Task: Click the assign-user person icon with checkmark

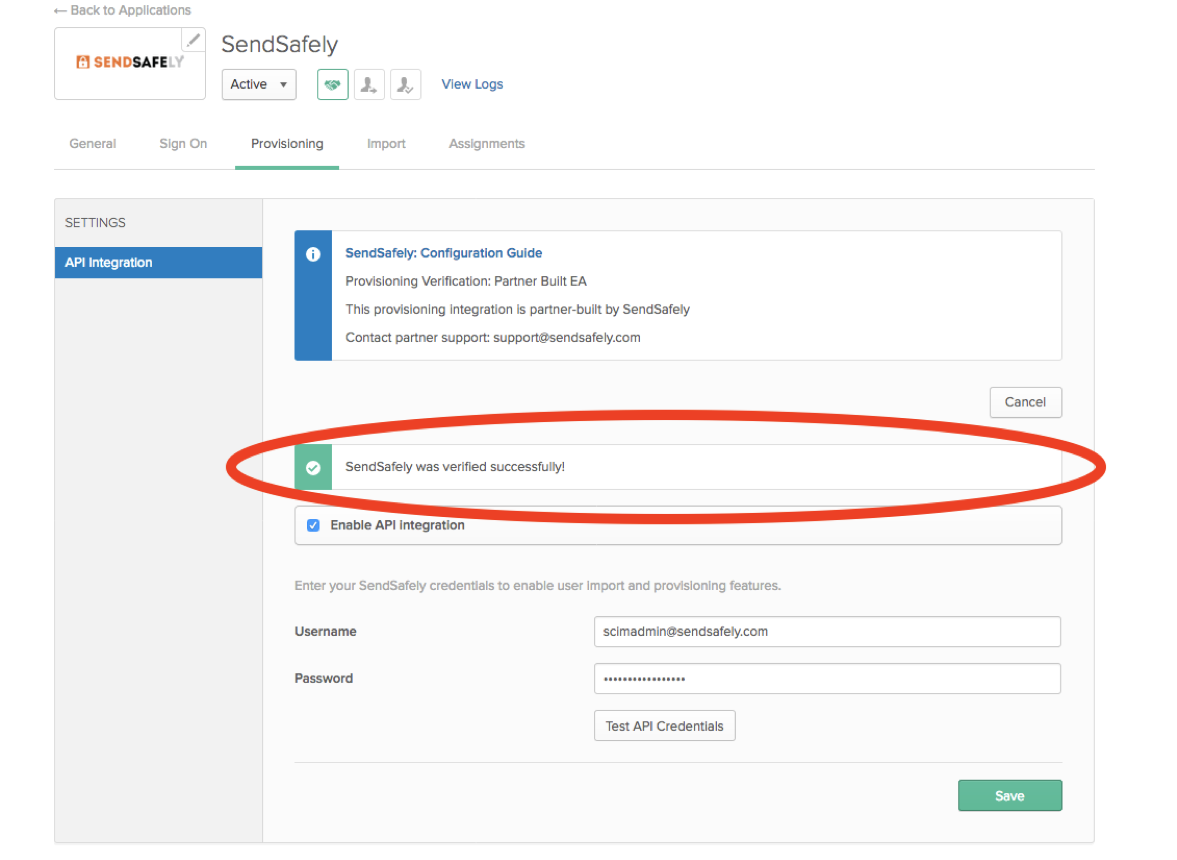Action: coord(405,84)
